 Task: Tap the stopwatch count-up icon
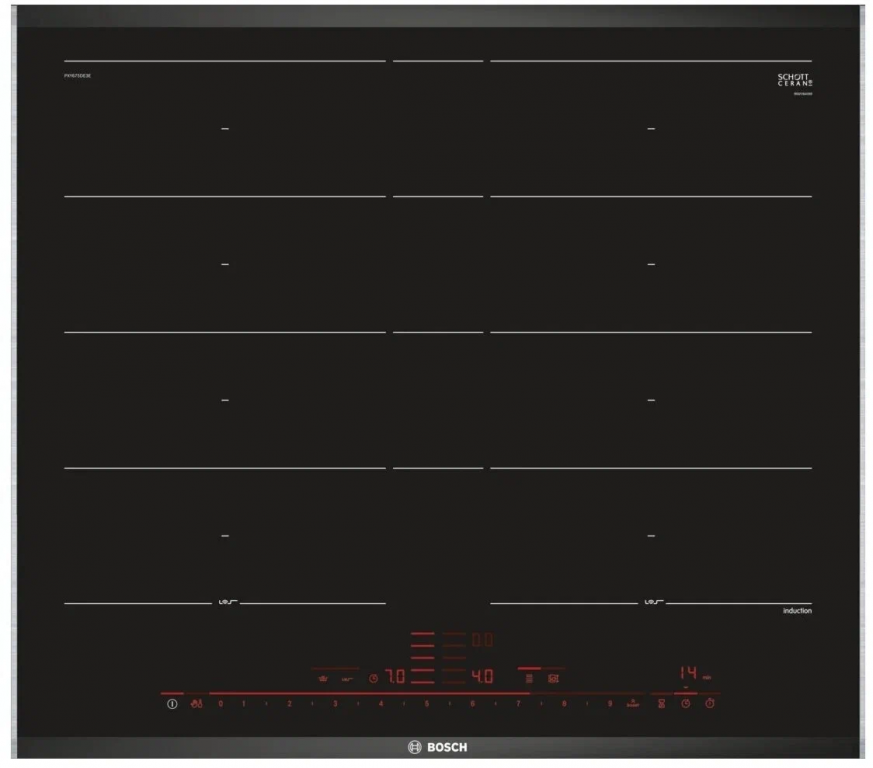pyautogui.click(x=710, y=704)
